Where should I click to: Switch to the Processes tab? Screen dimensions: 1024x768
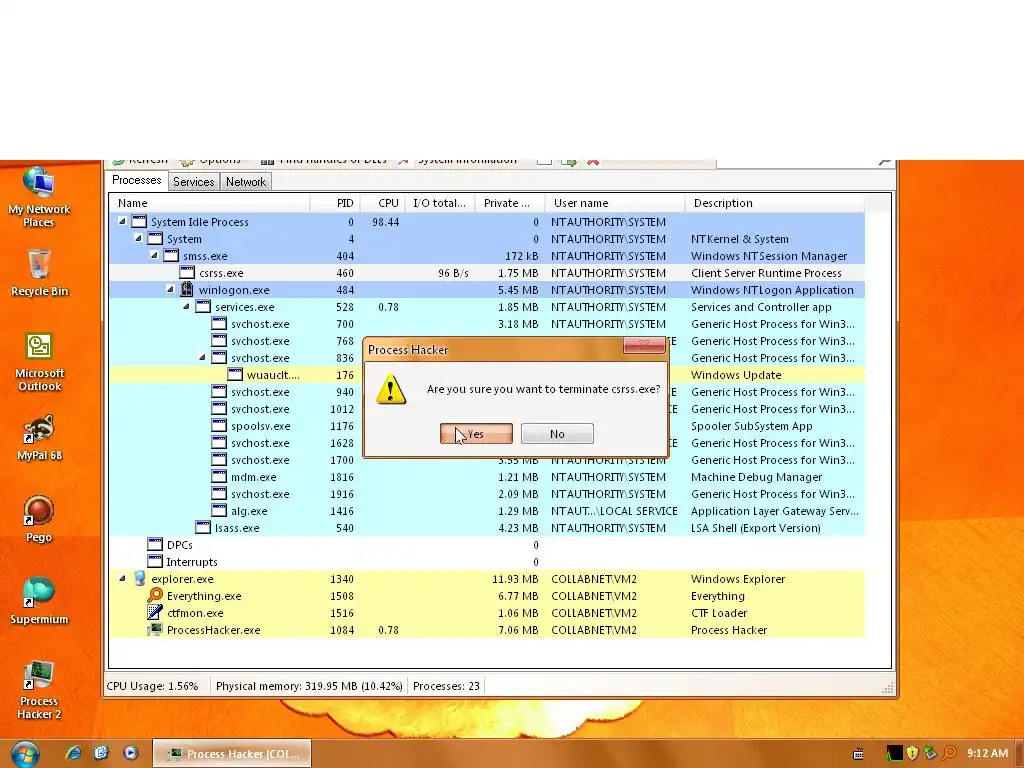[x=136, y=180]
